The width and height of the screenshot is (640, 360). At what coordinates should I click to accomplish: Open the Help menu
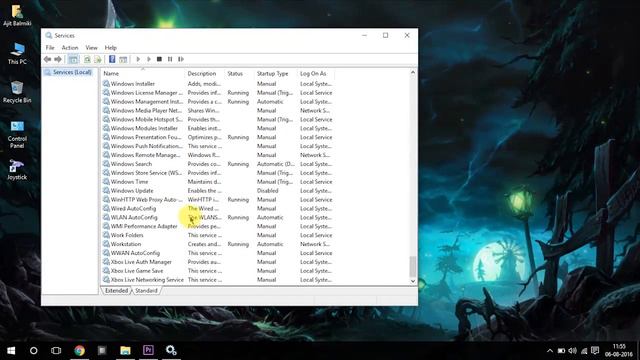111,48
